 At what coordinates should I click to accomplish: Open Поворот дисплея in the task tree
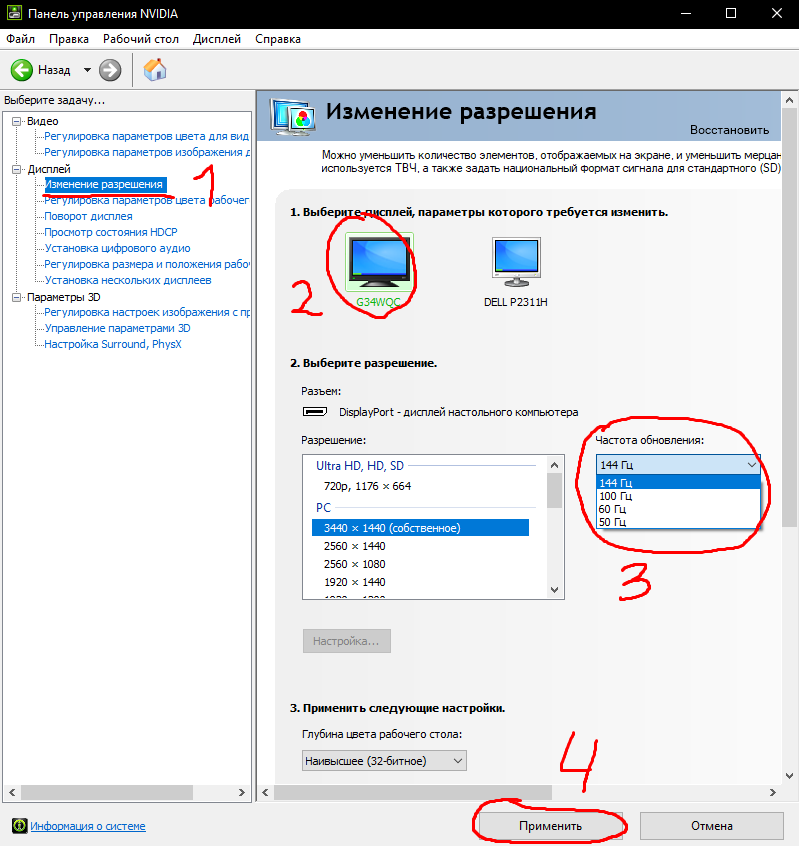pos(88,216)
